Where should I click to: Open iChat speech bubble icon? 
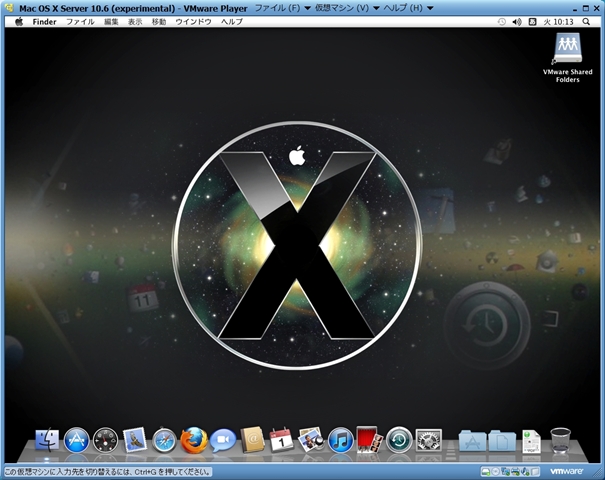(223, 440)
